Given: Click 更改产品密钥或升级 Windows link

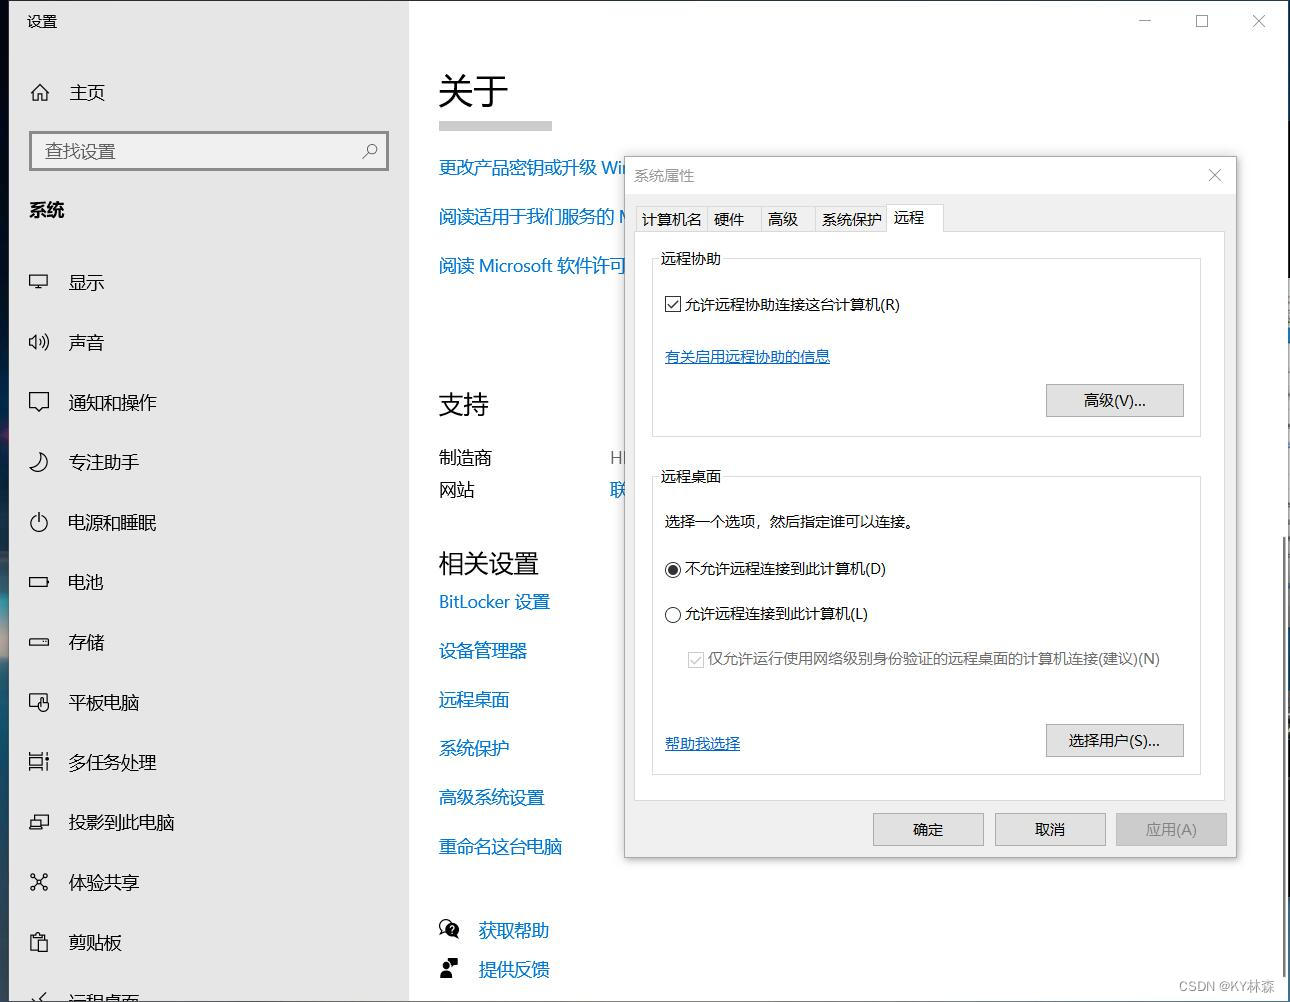Looking at the screenshot, I should click(531, 167).
